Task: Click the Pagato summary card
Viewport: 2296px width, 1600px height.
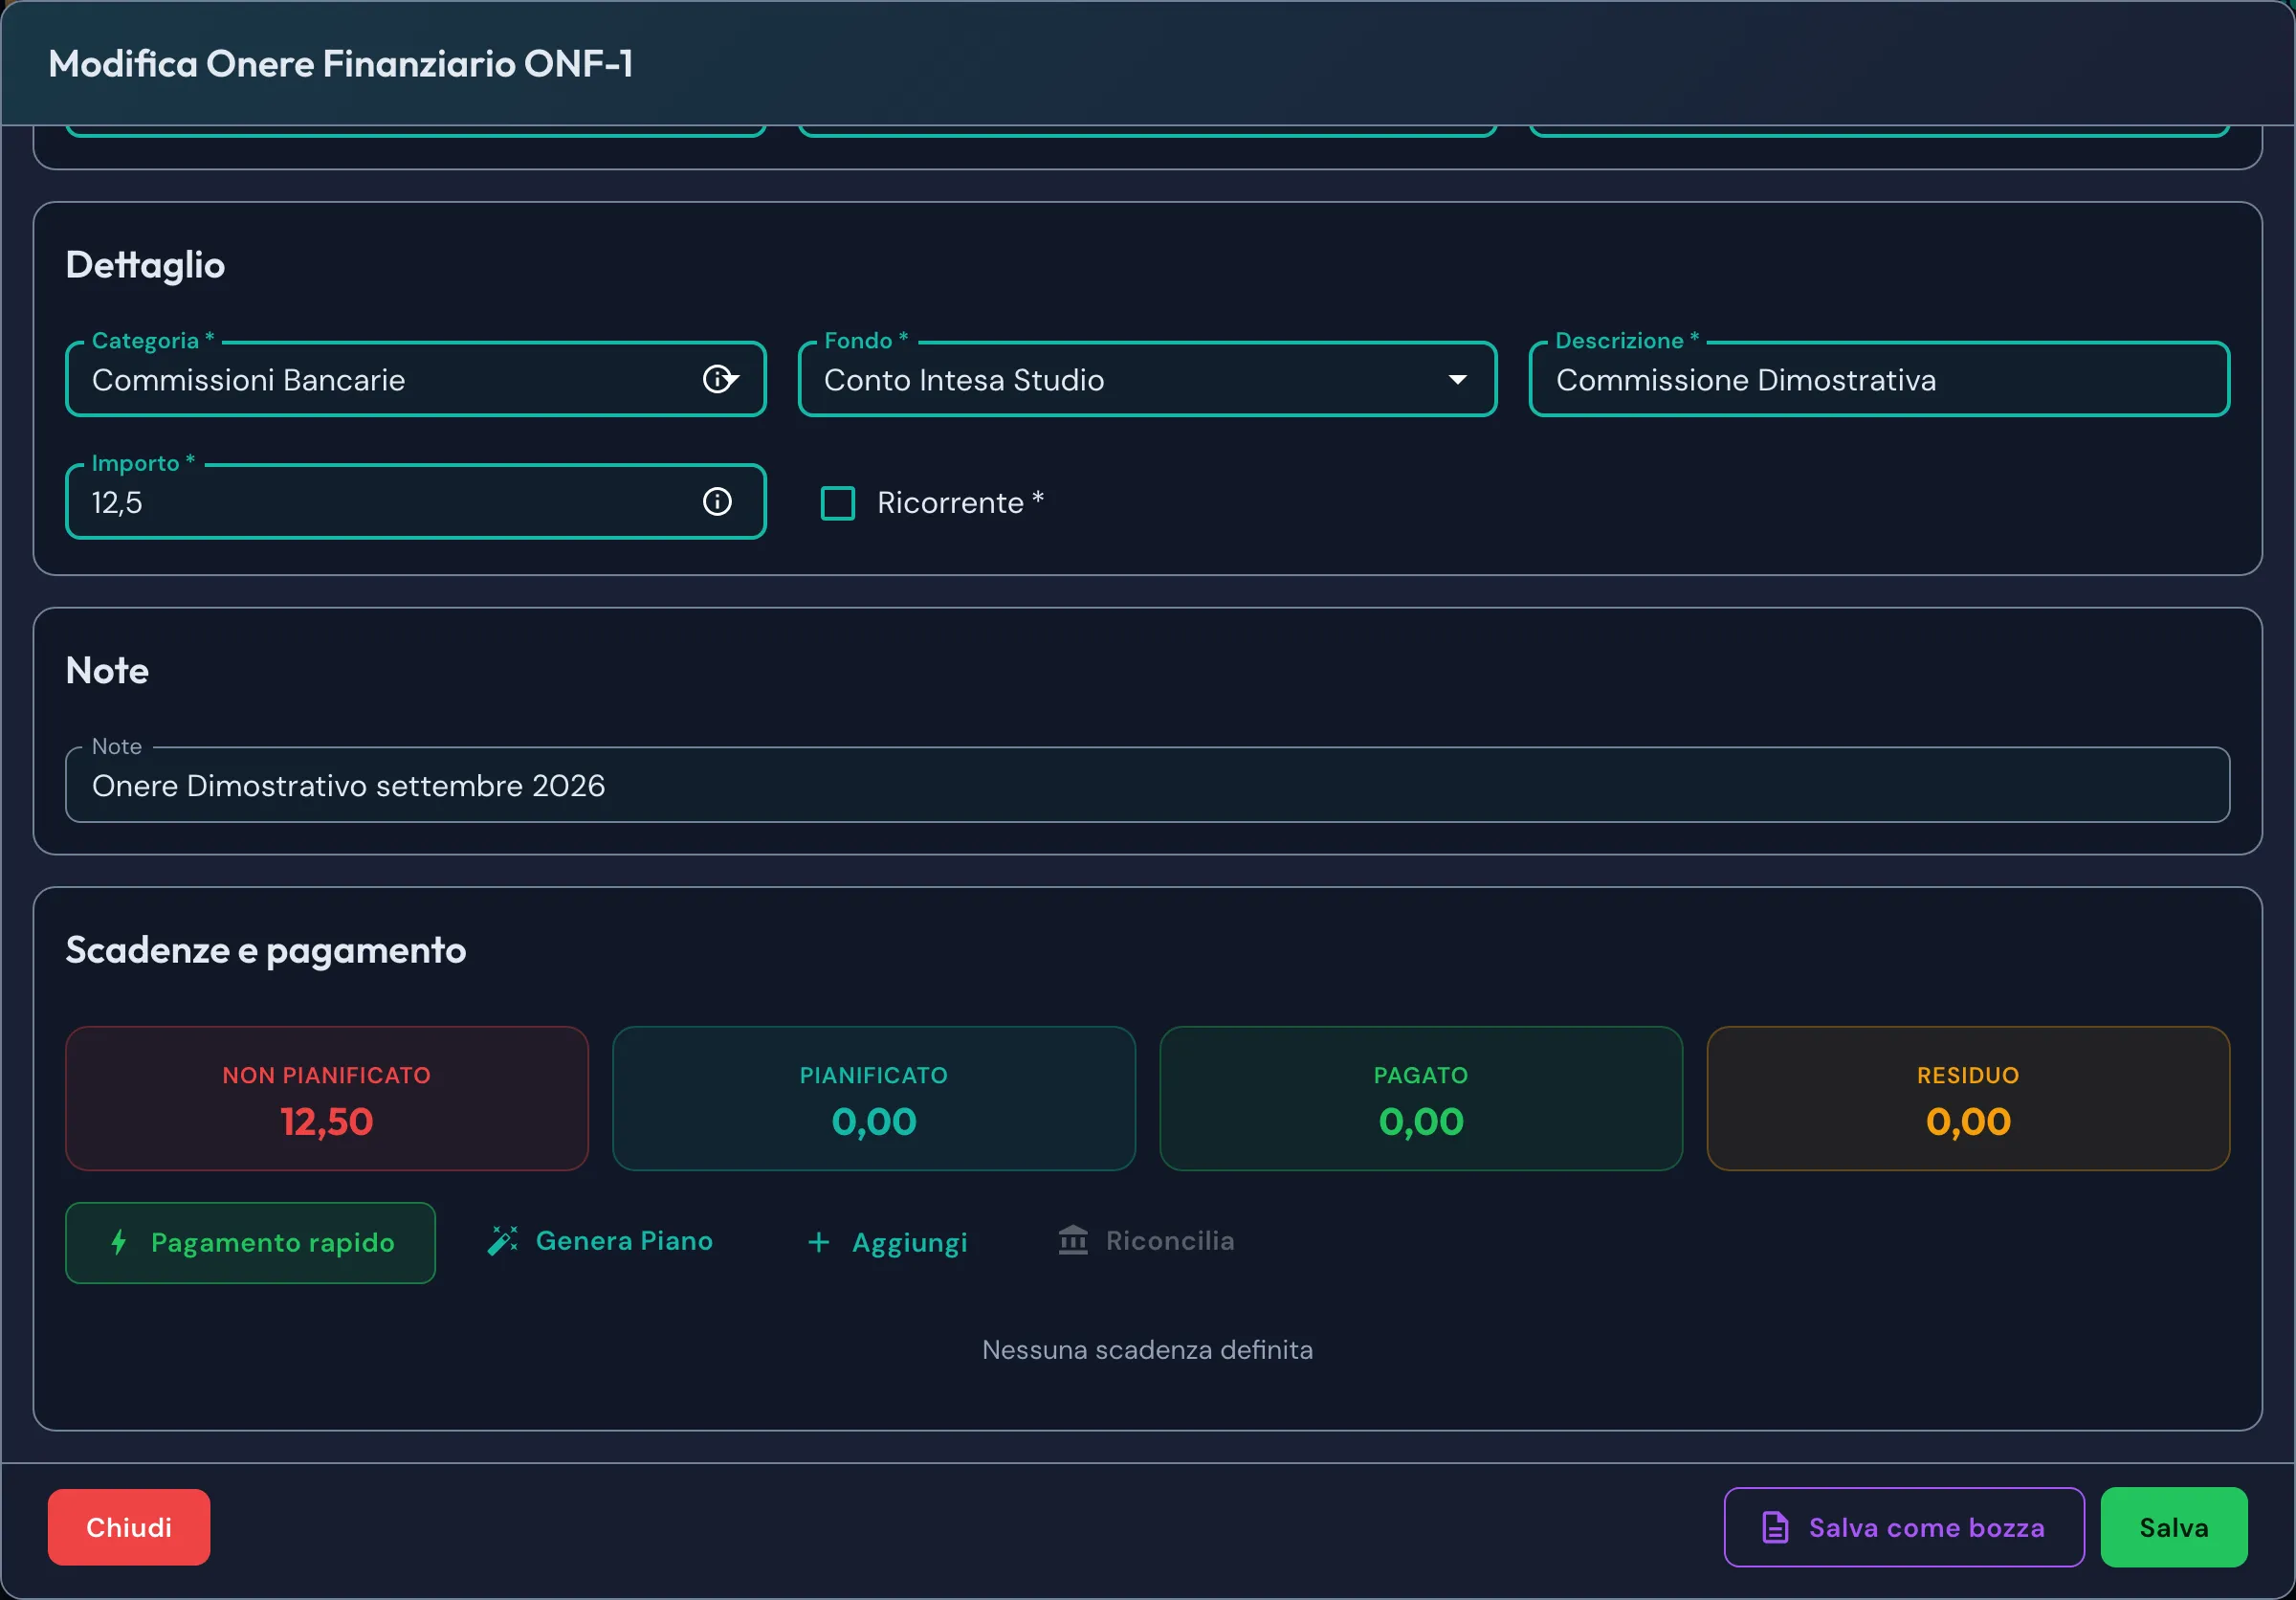Action: coord(1421,1098)
